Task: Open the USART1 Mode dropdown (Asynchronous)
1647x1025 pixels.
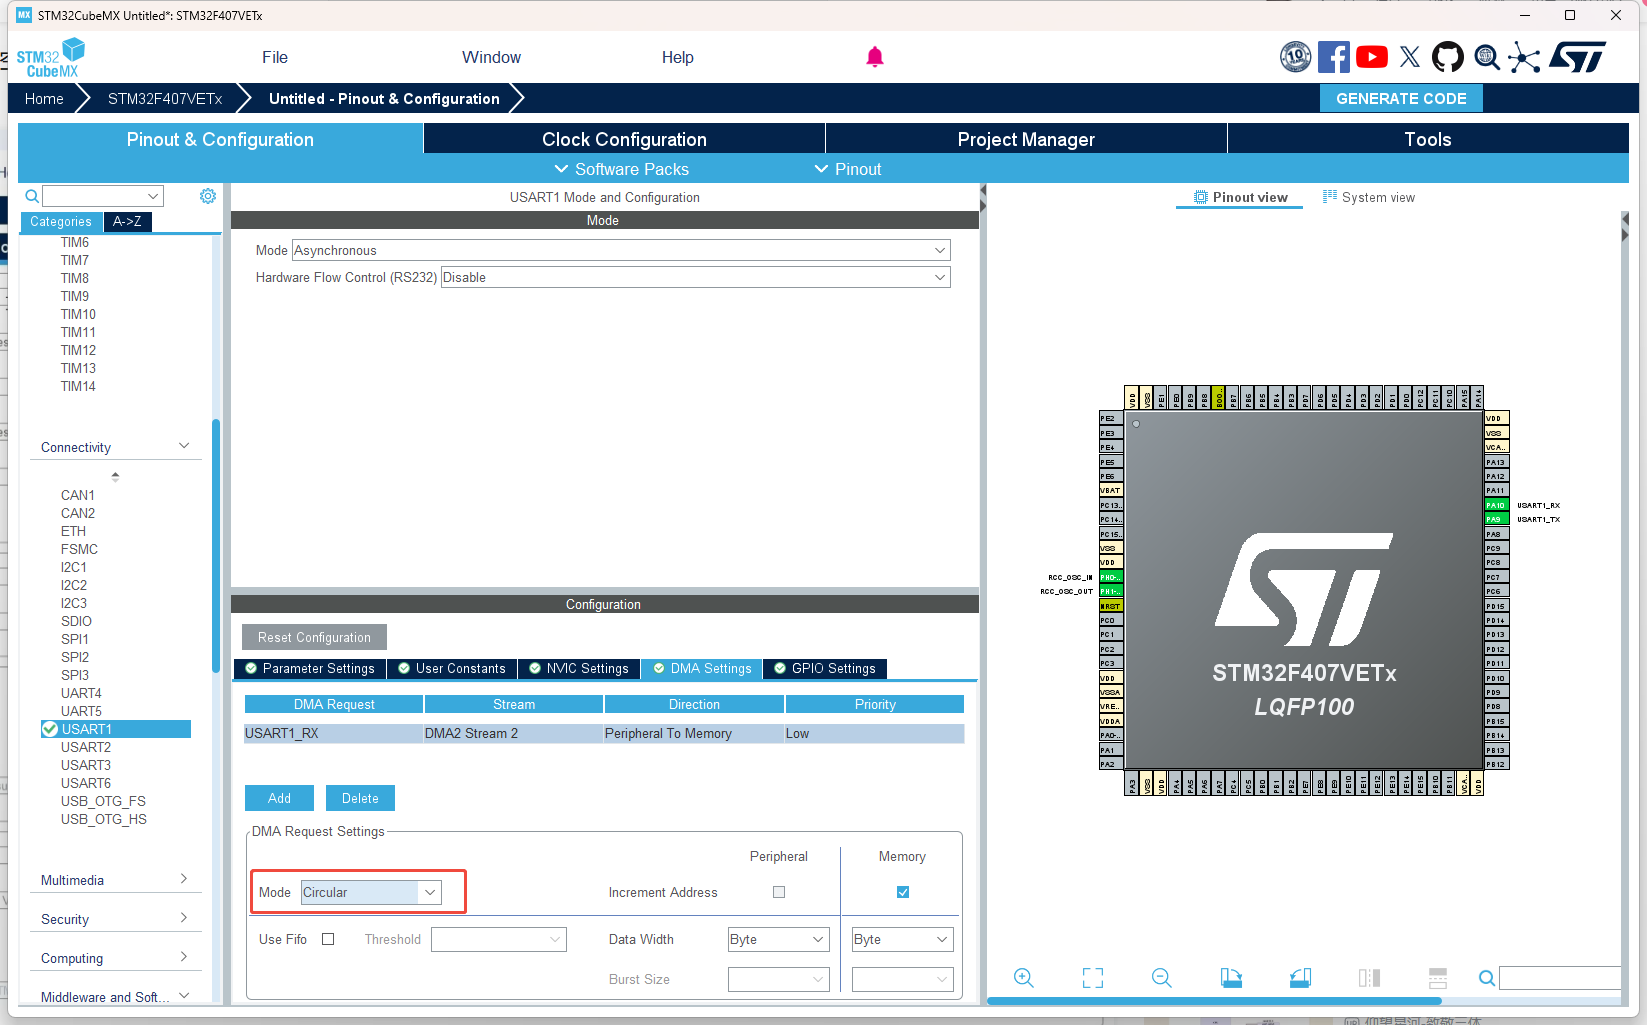Action: click(621, 250)
